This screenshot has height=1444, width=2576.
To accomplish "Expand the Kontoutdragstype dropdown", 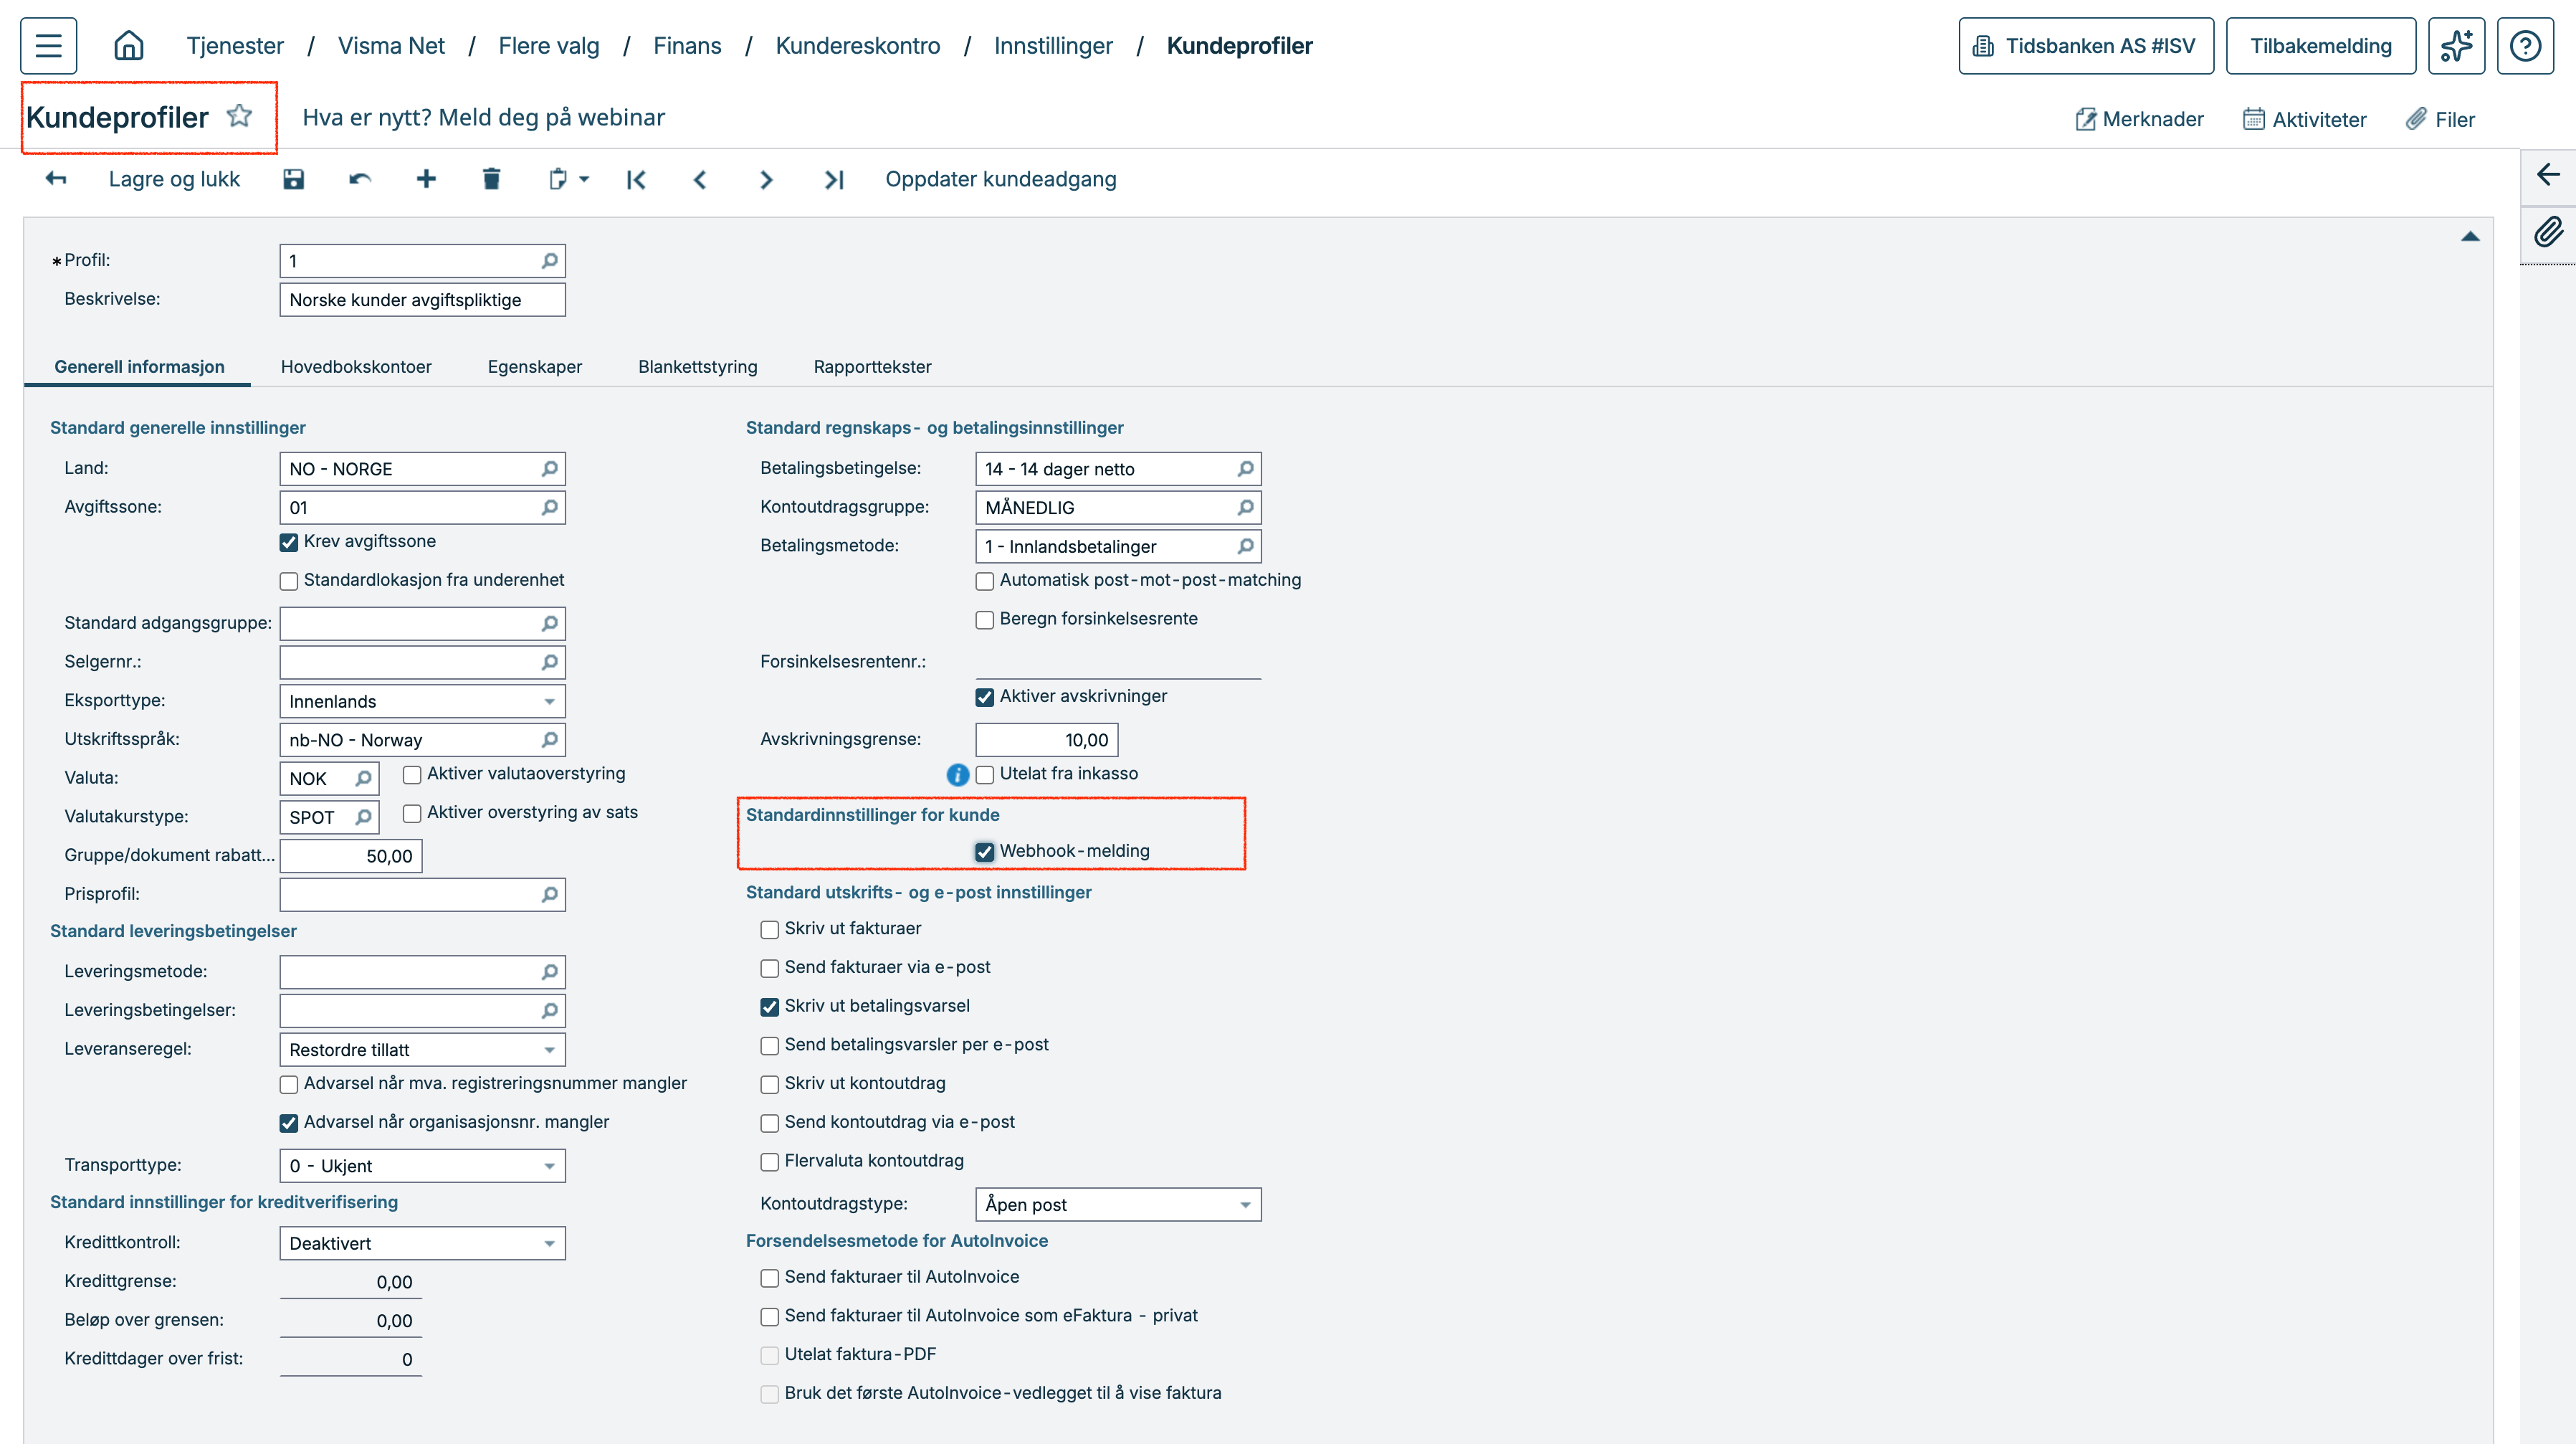I will (1118, 1205).
